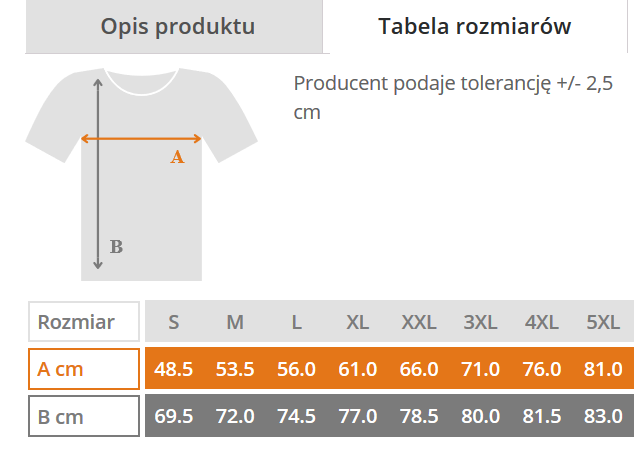The width and height of the screenshot is (637, 462).
Task: Select the 5XL size column header
Action: pos(603,322)
